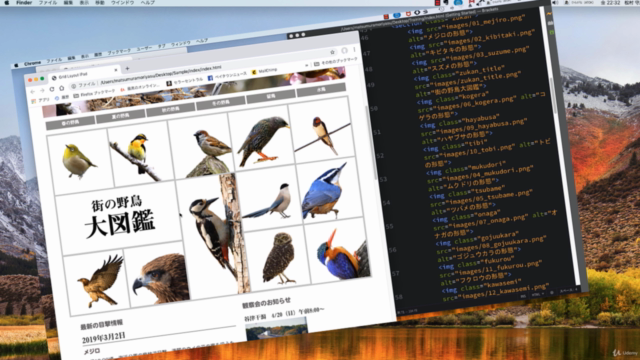Click the 最新の目撃情報 heading
The image size is (640, 360).
(102, 324)
